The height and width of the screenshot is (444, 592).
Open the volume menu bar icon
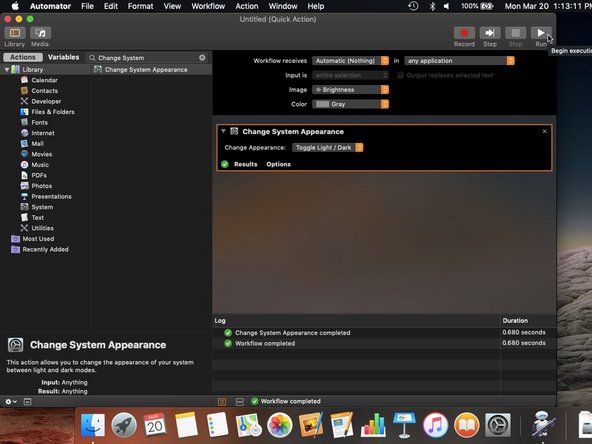(x=447, y=6)
